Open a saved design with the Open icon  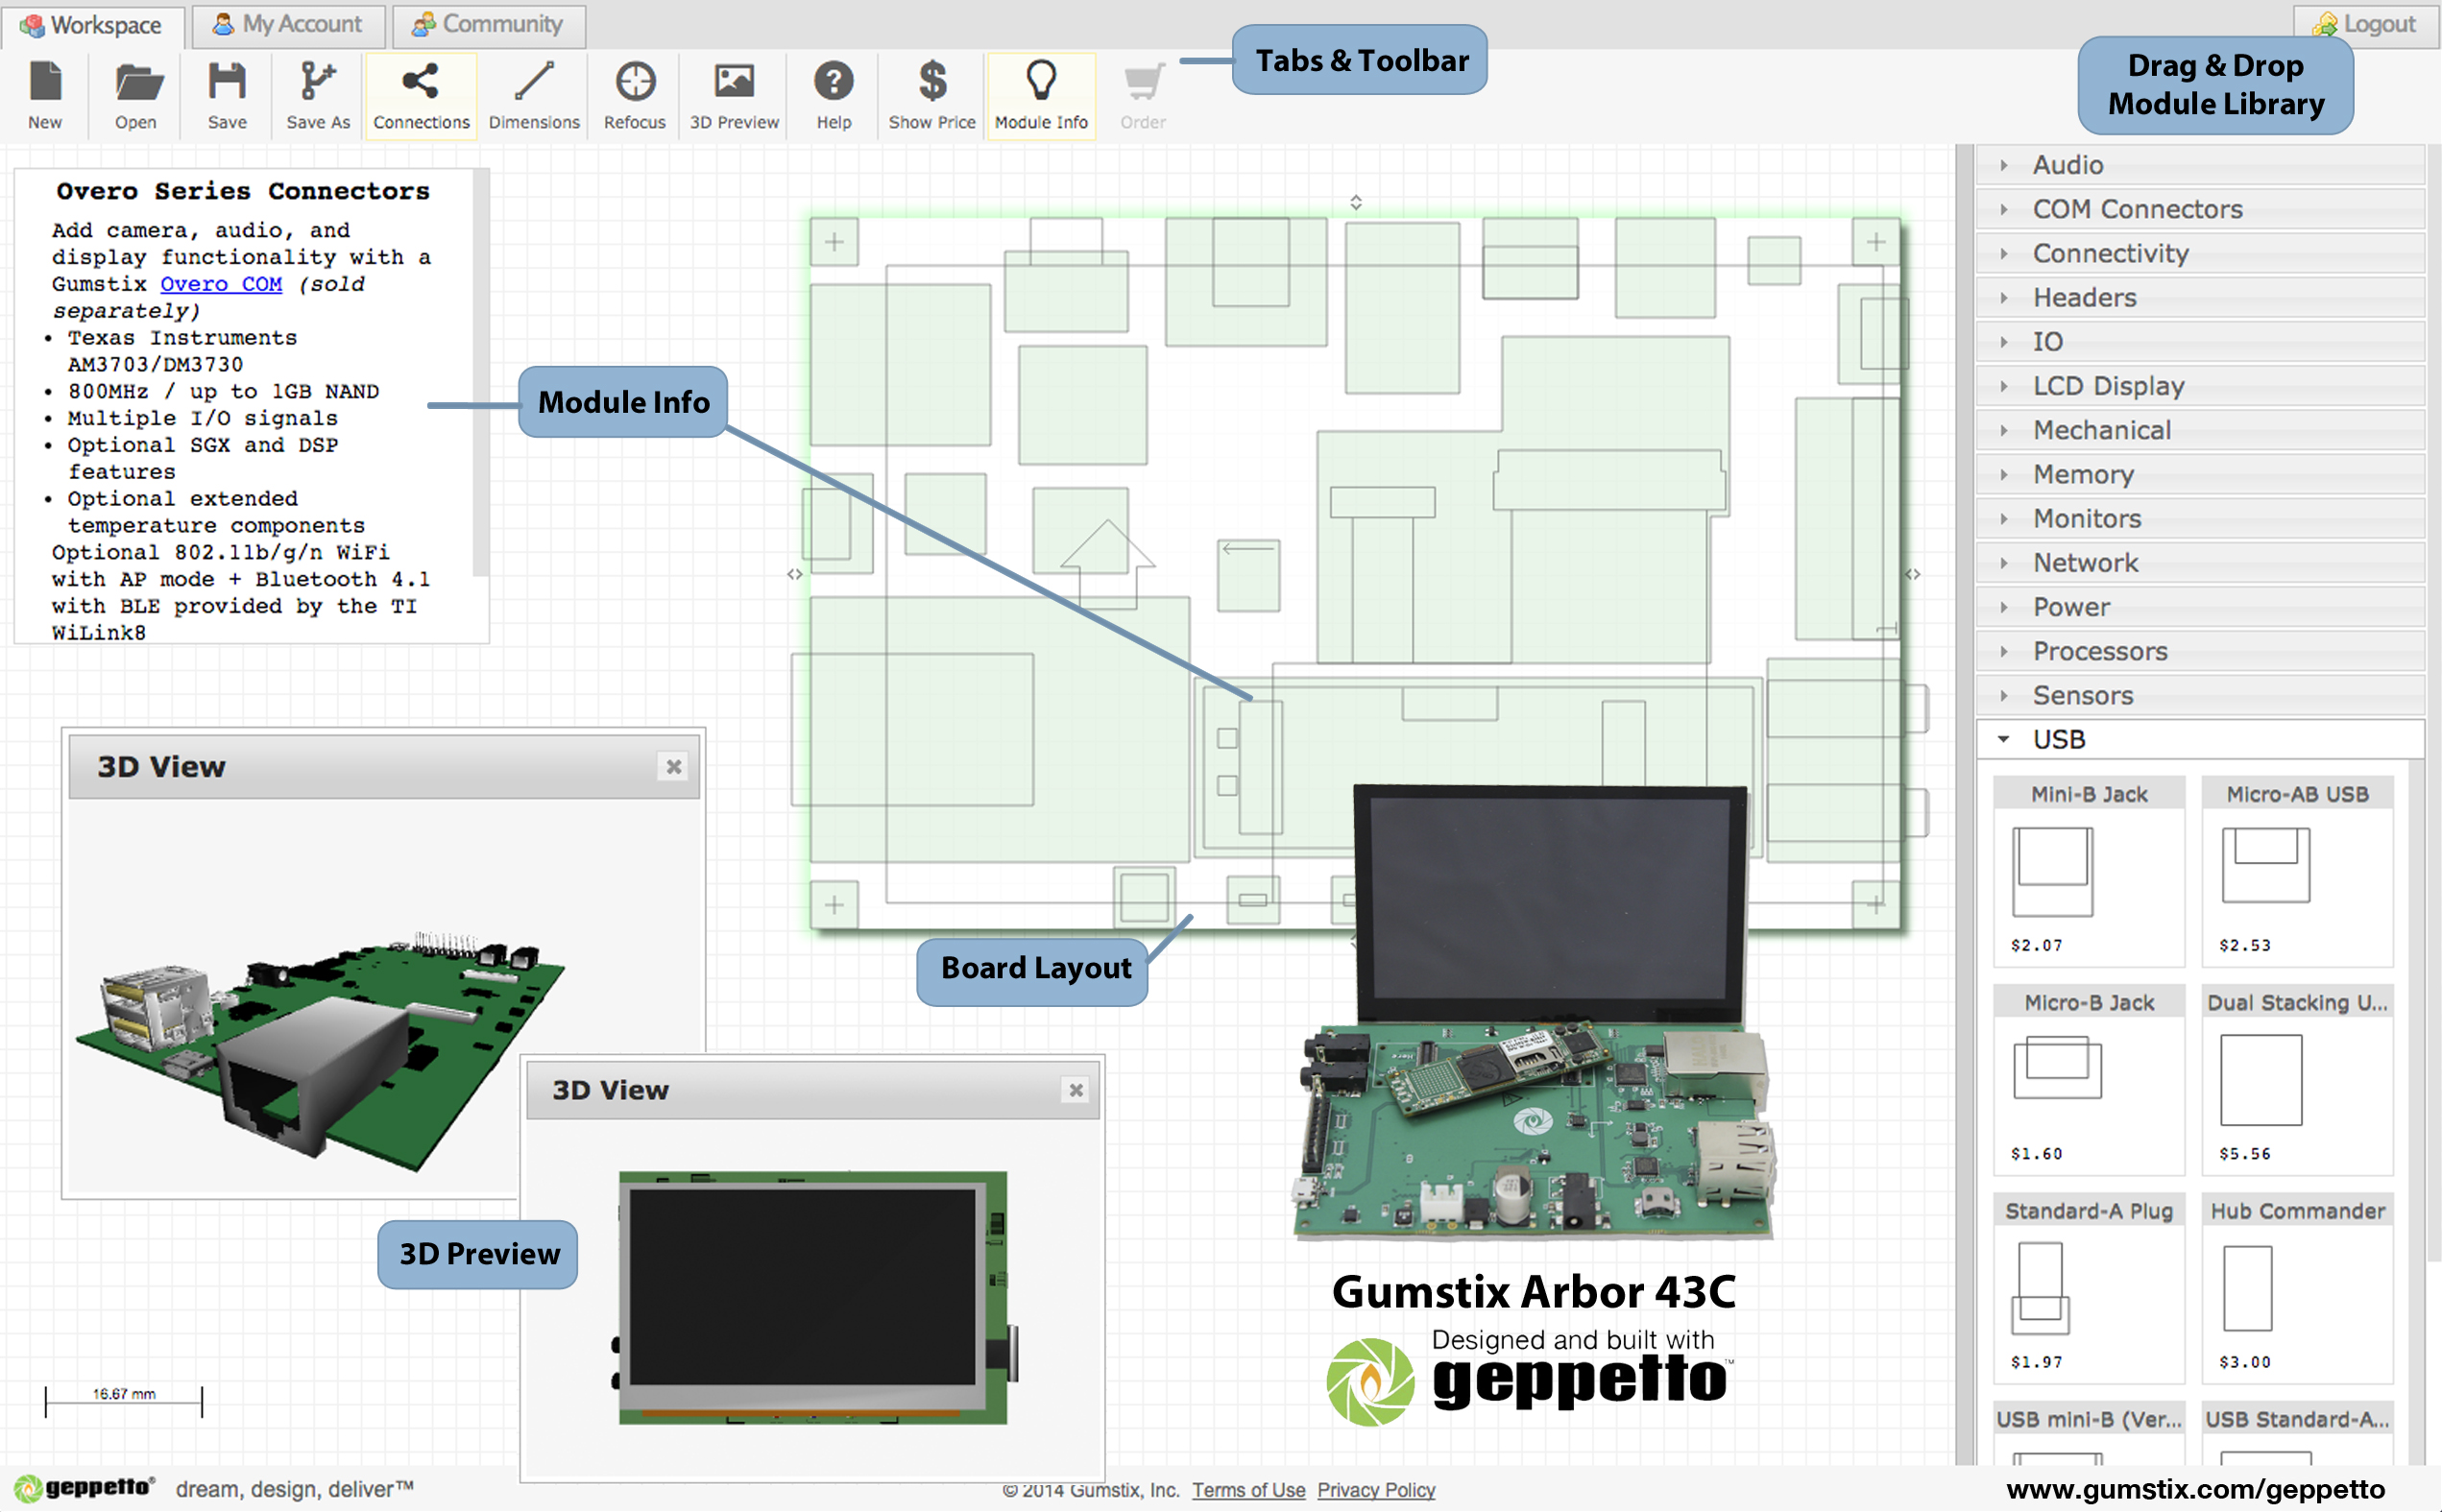[136, 96]
